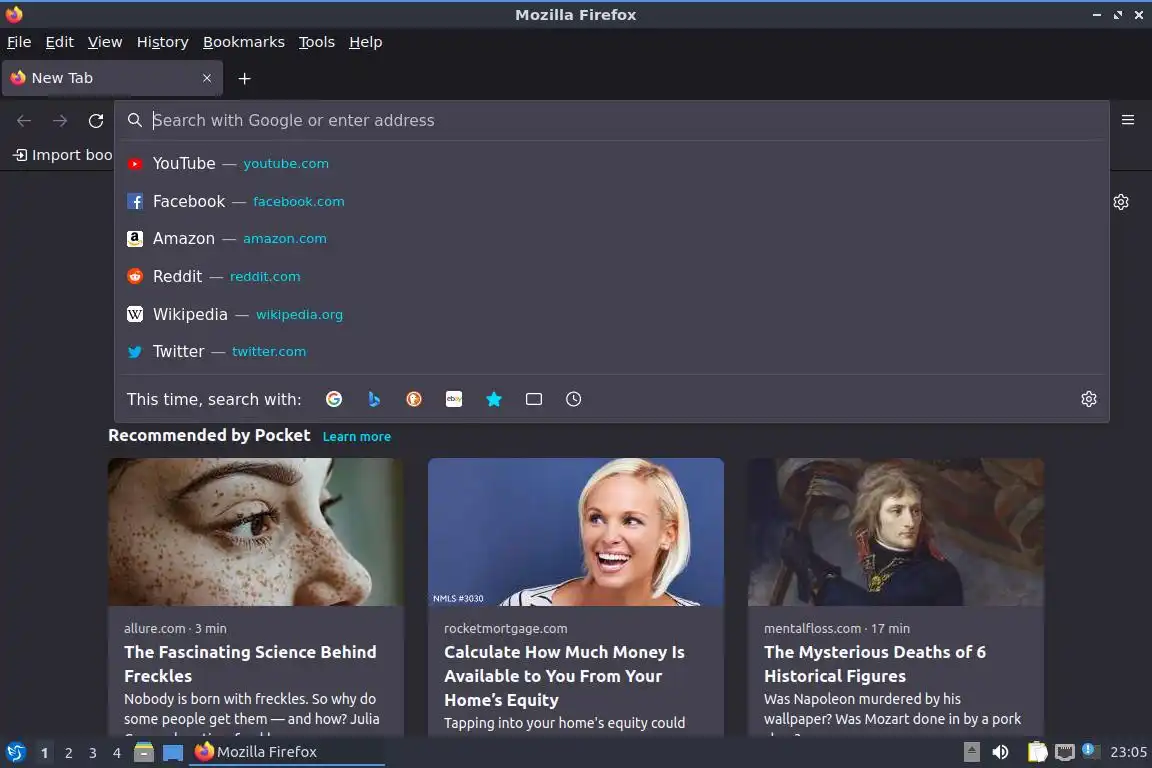Open new tab page personalize gear

click(x=1120, y=202)
